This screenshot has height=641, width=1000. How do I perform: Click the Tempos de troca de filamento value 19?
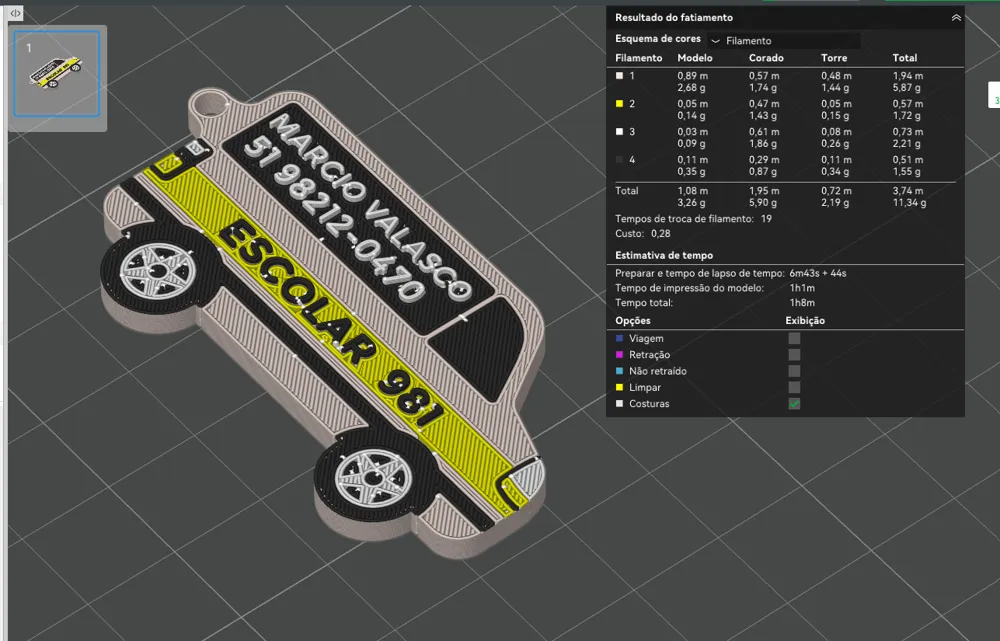(766, 219)
